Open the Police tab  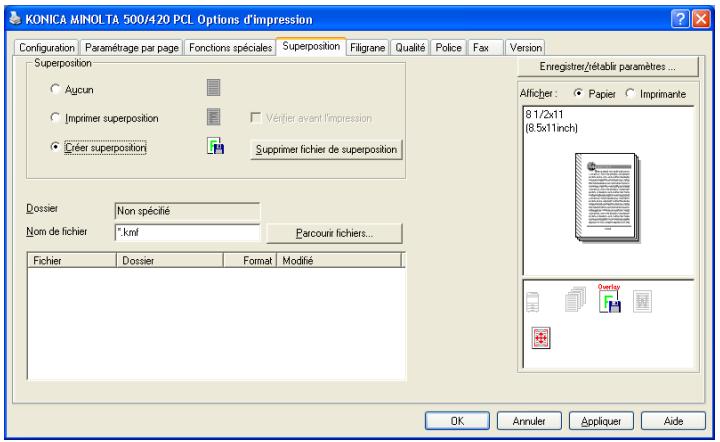(448, 48)
